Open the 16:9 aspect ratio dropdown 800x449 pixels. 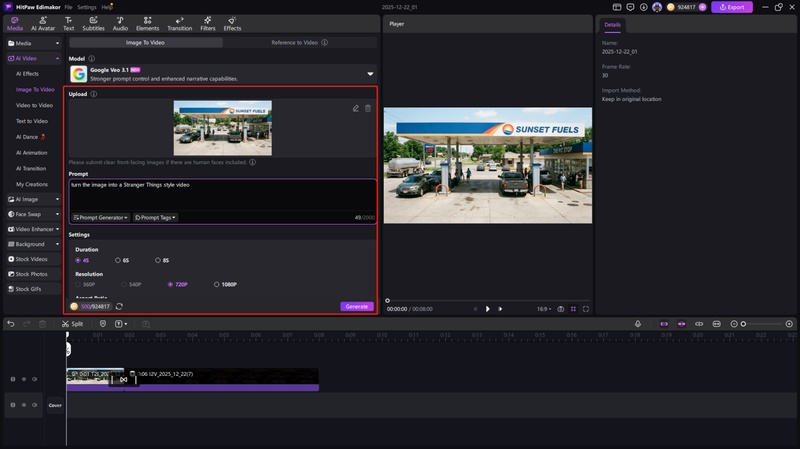[544, 309]
